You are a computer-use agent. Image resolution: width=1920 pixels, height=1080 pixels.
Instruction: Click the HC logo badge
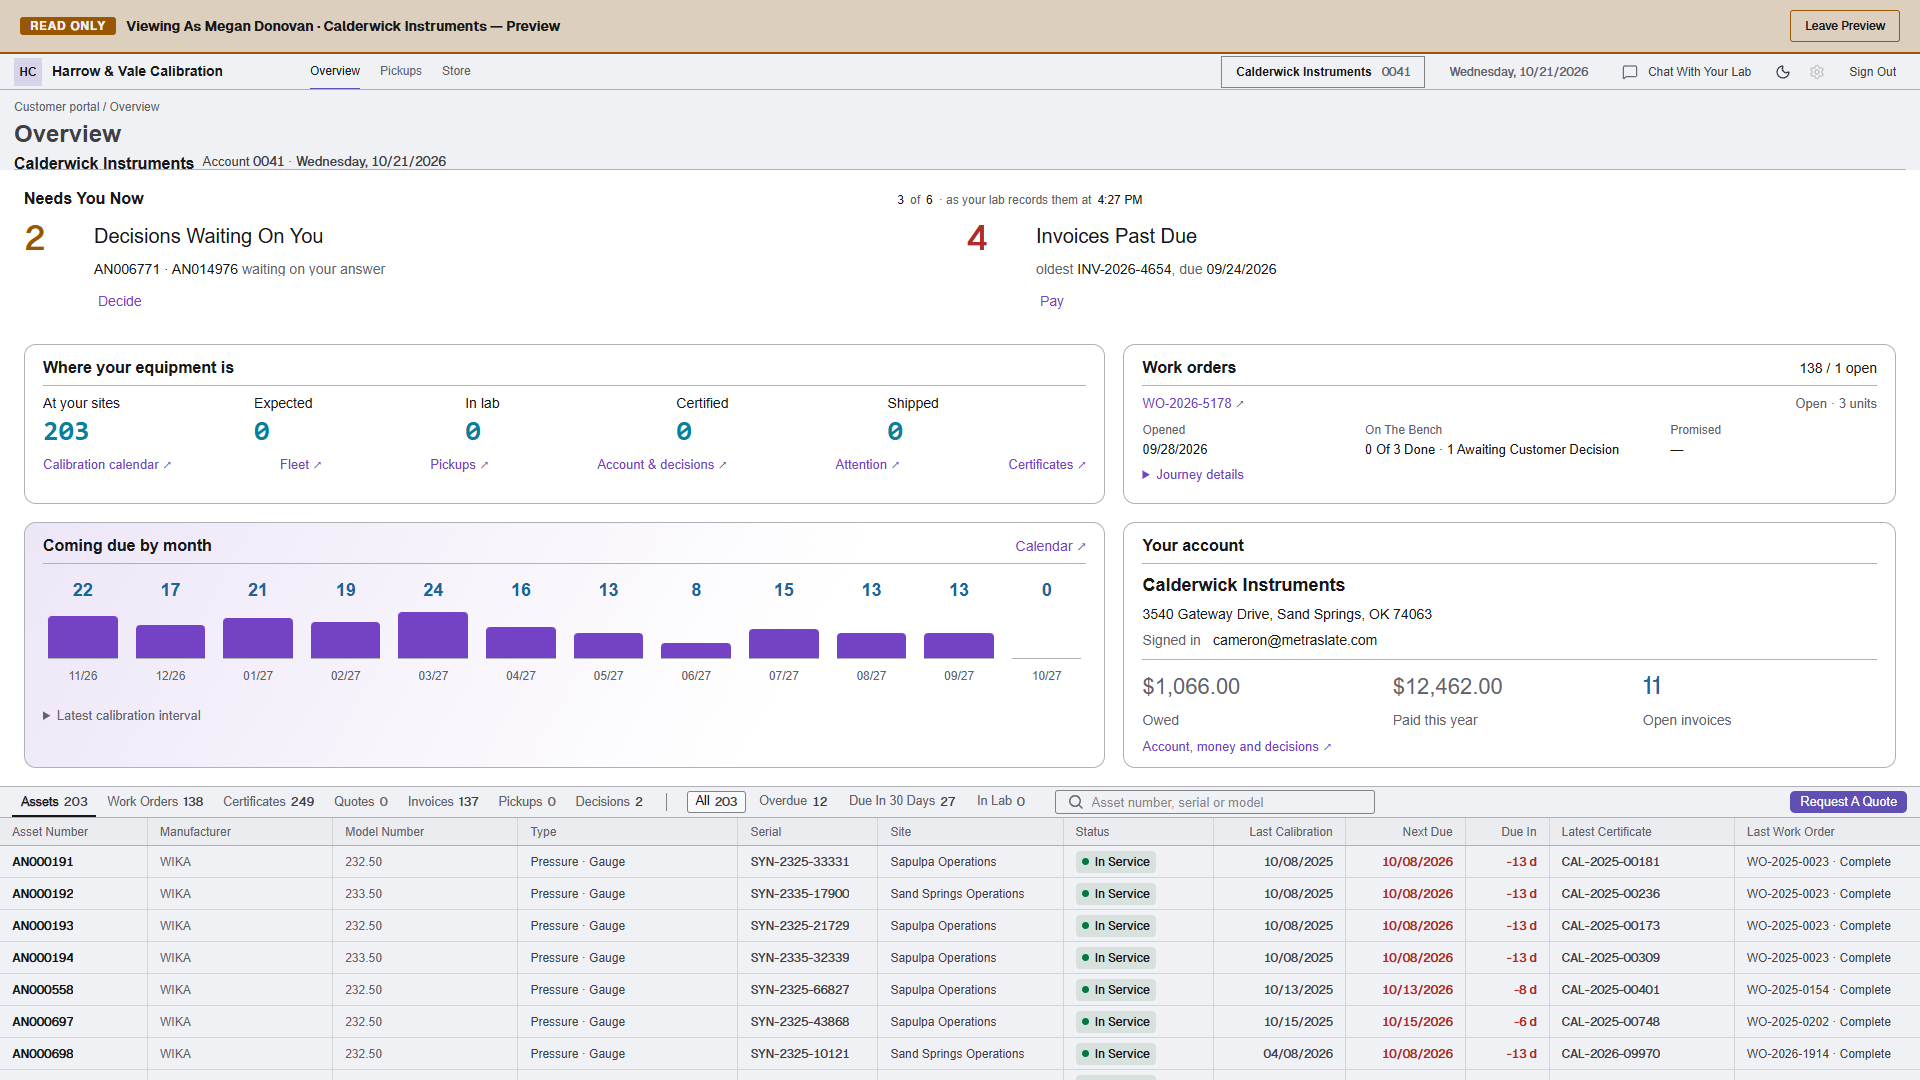click(x=28, y=71)
